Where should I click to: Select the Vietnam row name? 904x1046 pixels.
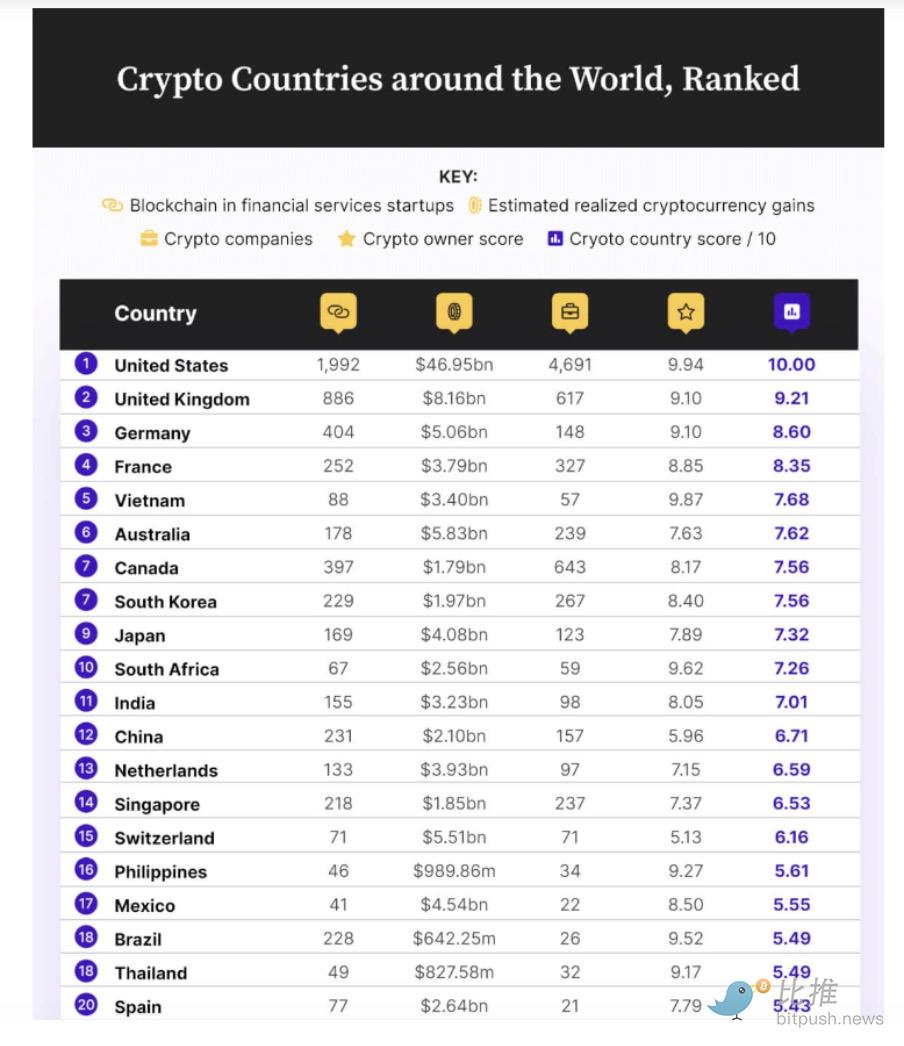(149, 500)
